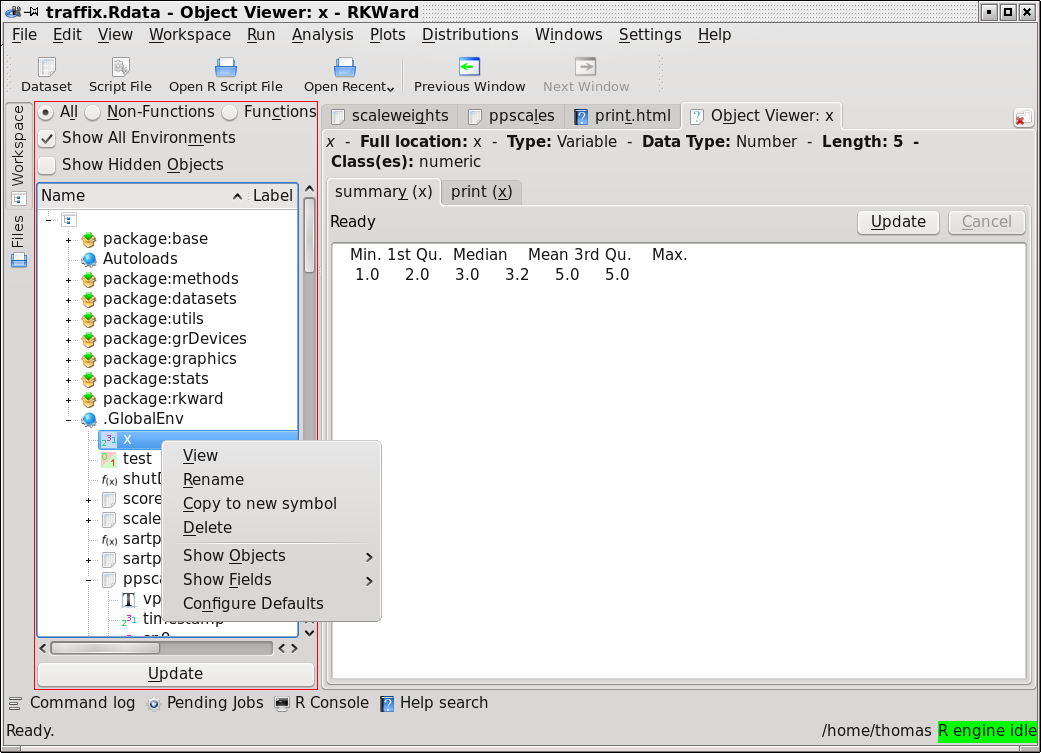Show the Pending Jobs panel

pos(205,703)
